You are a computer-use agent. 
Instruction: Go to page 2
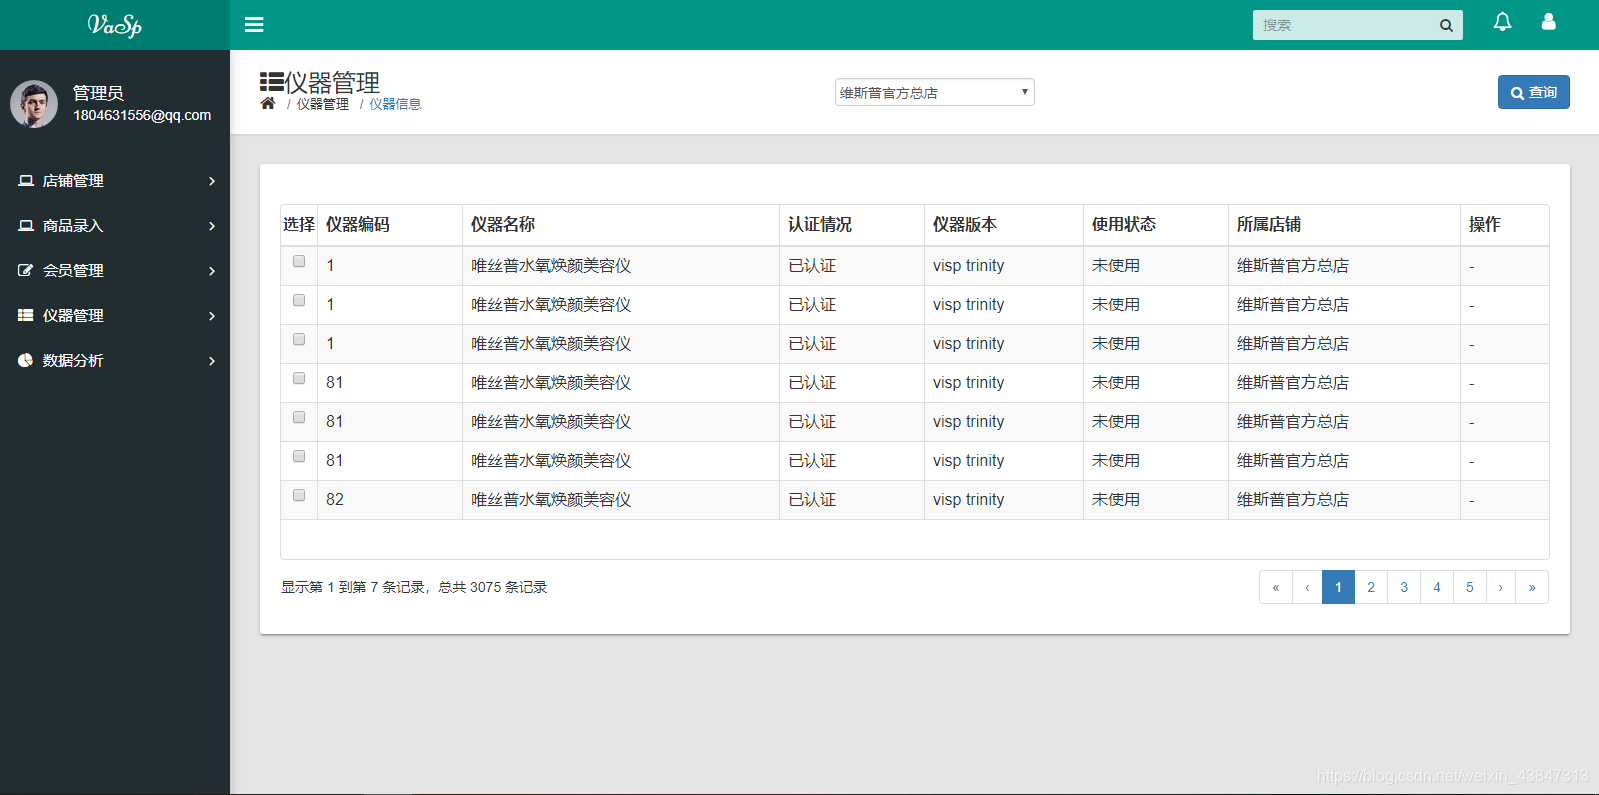(1371, 587)
